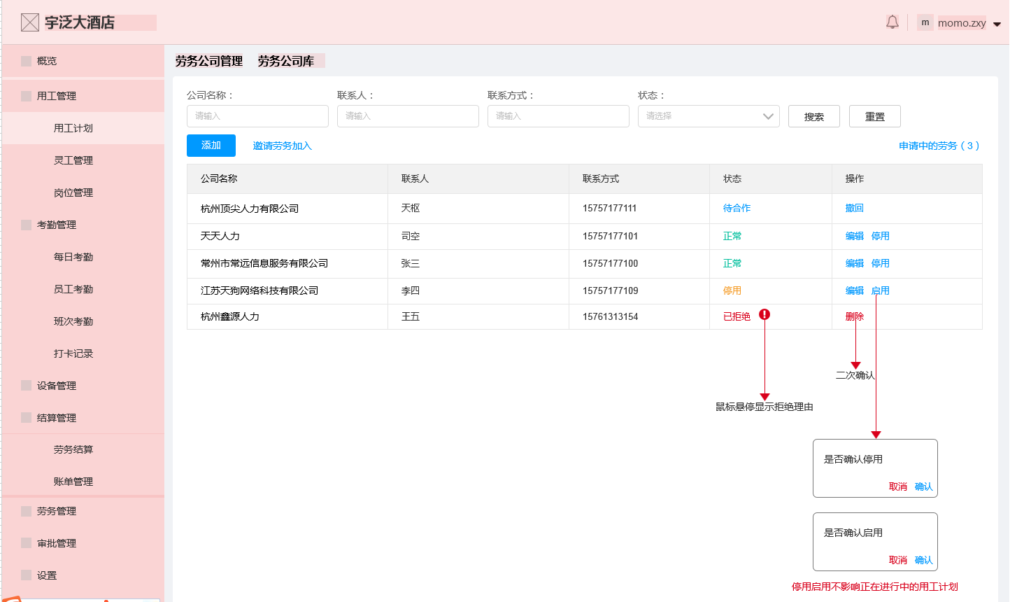Click 编辑 for 江苏天狗网络科技有限公司
The image size is (1024, 602).
854,291
